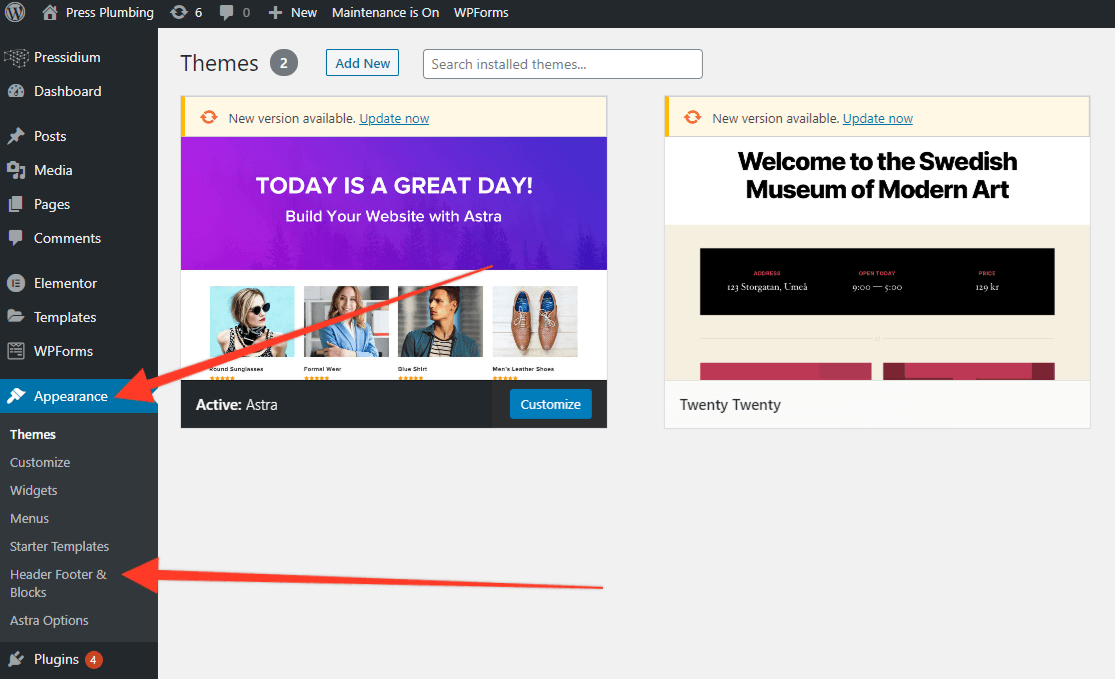Click the update refresh icon on Astra notice
Viewport: 1115px width, 679px height.
pyautogui.click(x=208, y=117)
